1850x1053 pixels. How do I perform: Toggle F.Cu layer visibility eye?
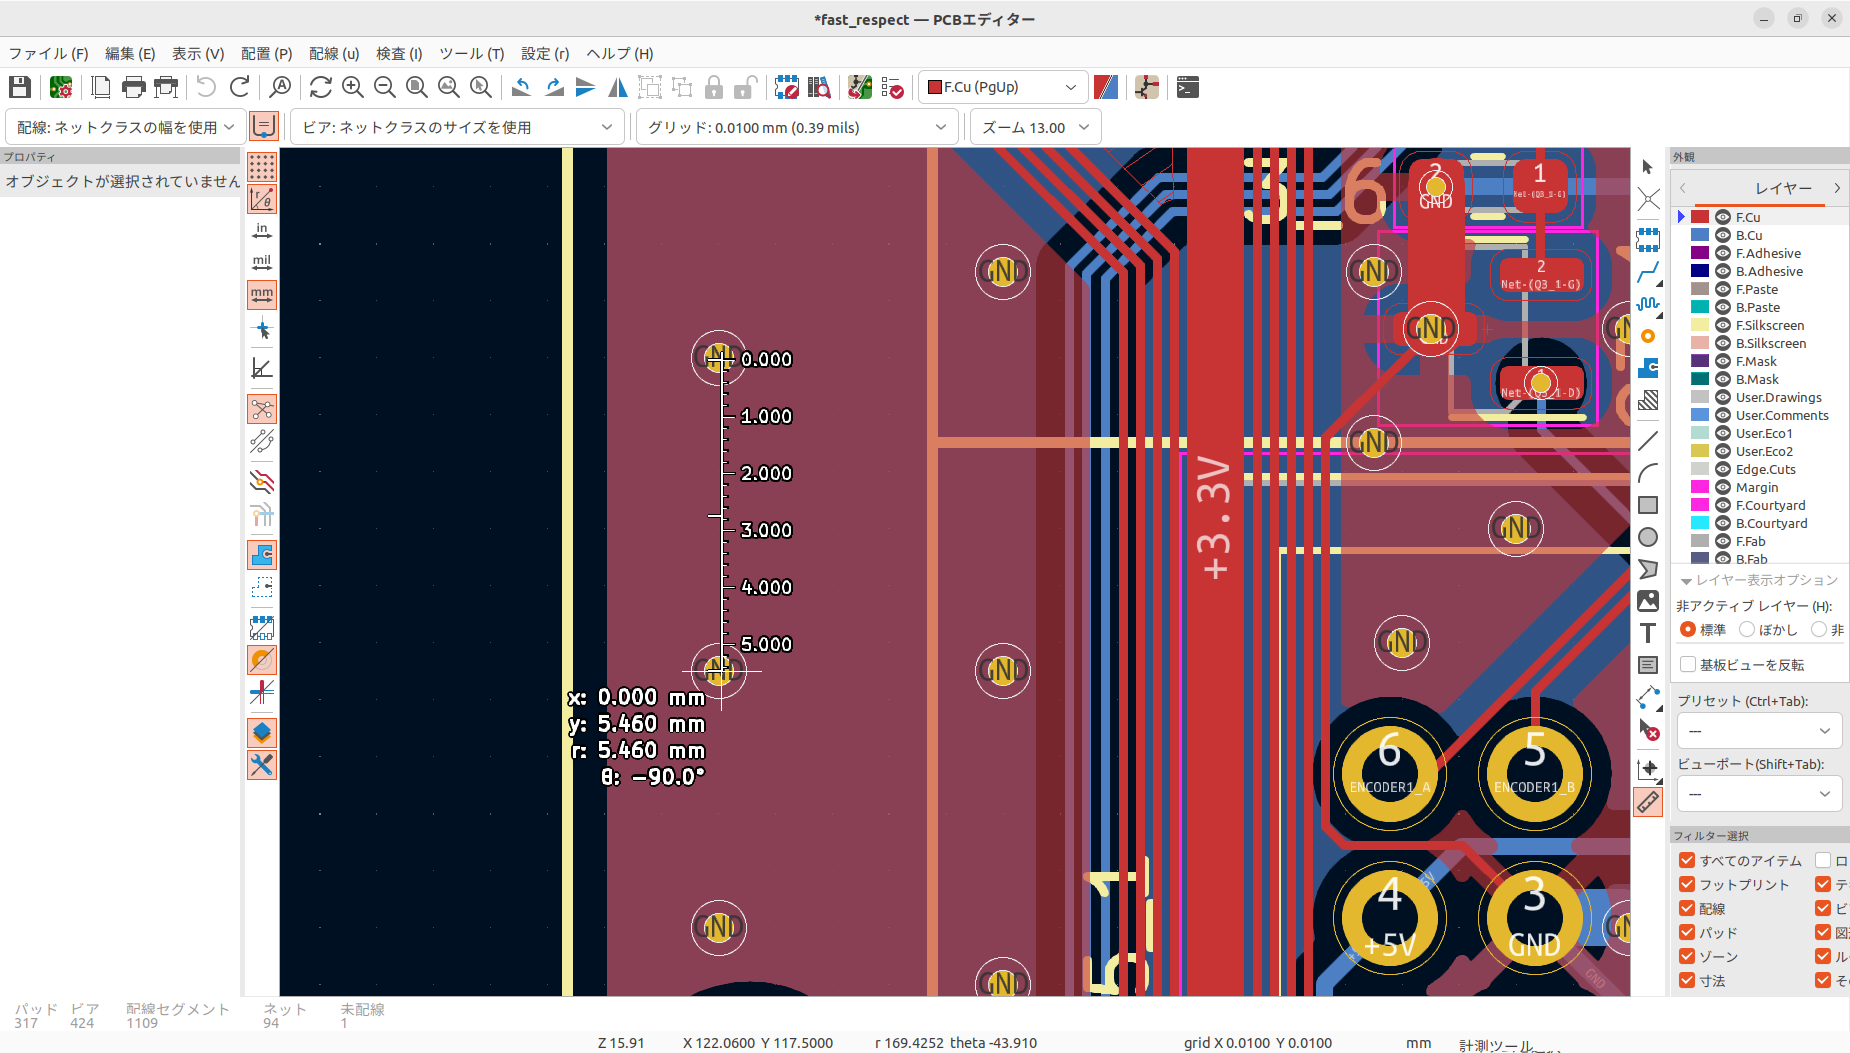[x=1723, y=217]
